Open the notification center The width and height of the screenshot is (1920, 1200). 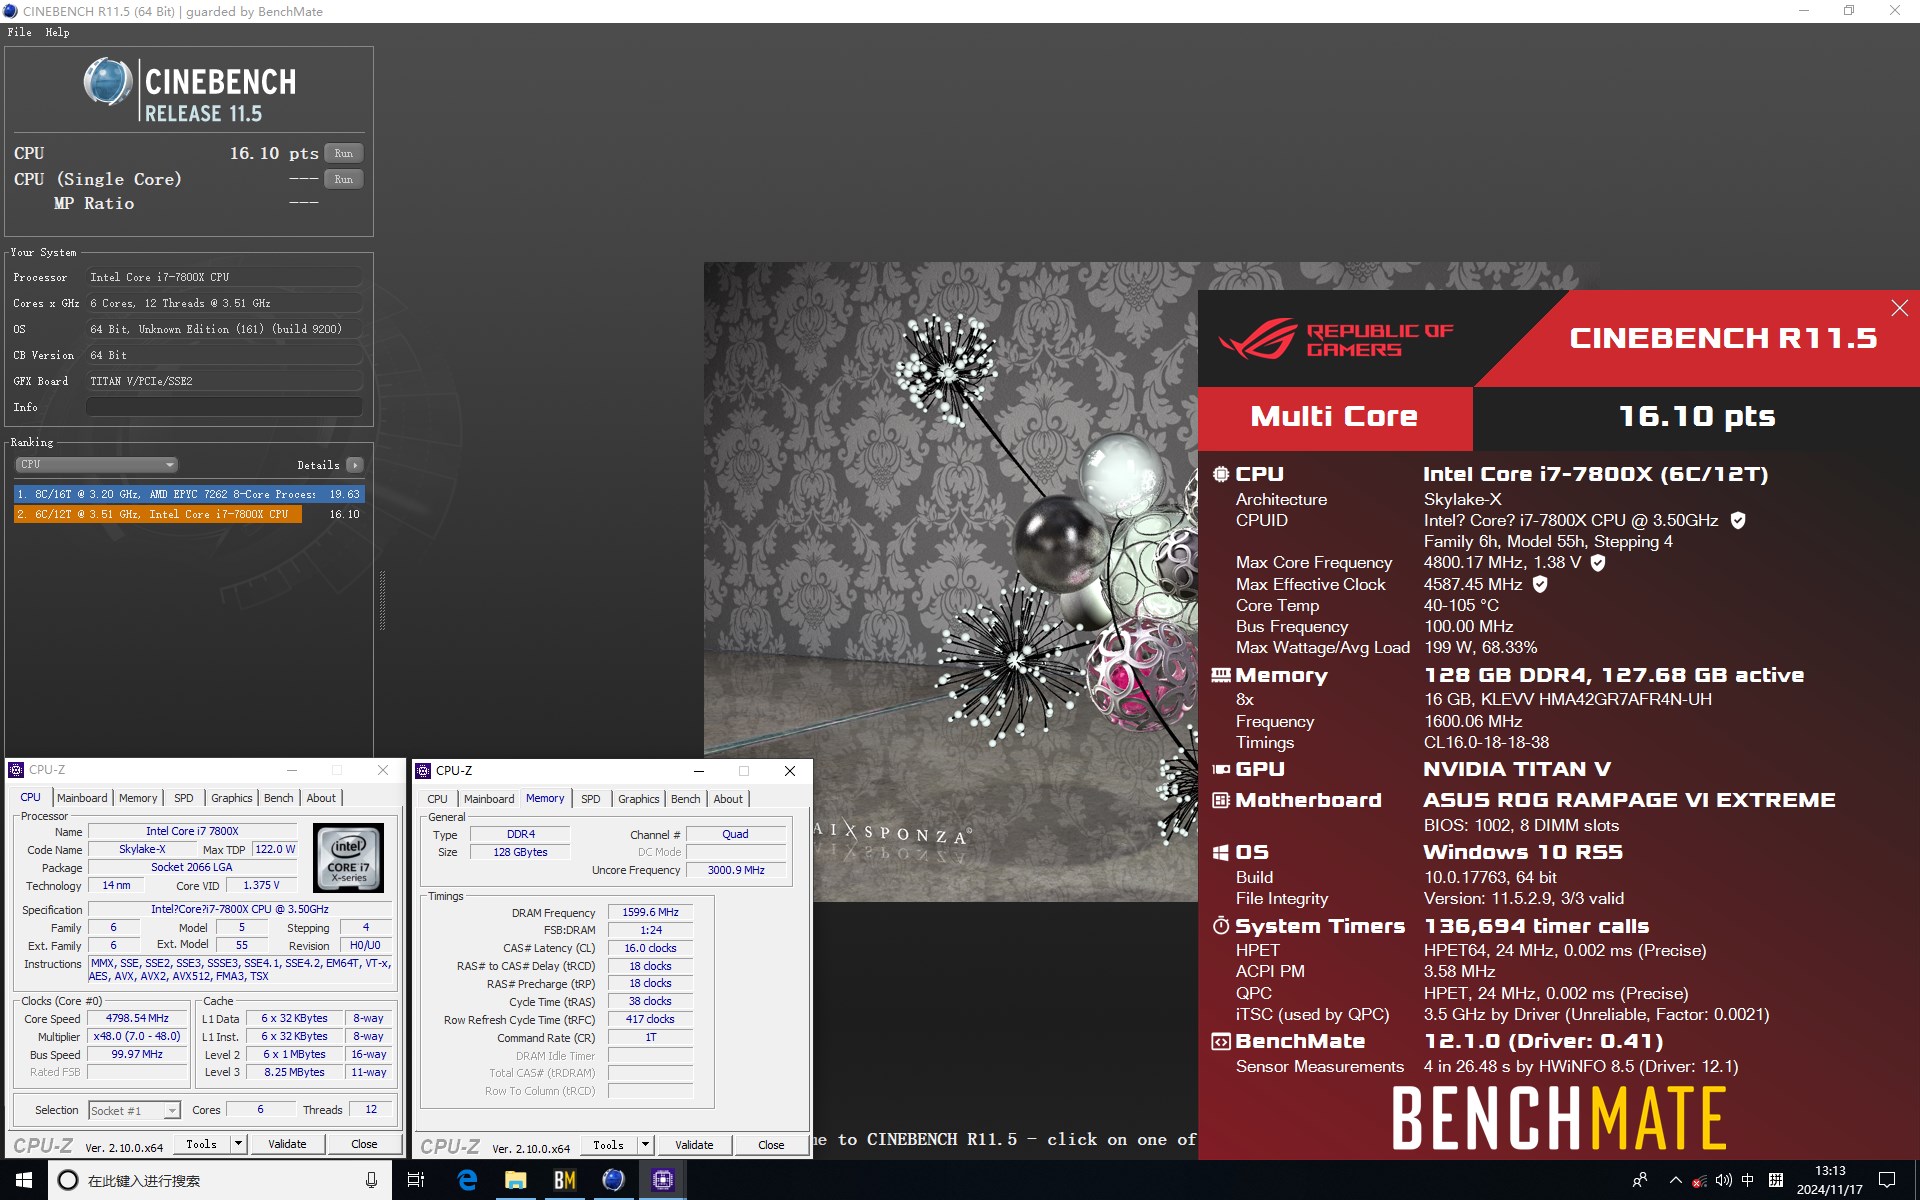[1887, 1180]
